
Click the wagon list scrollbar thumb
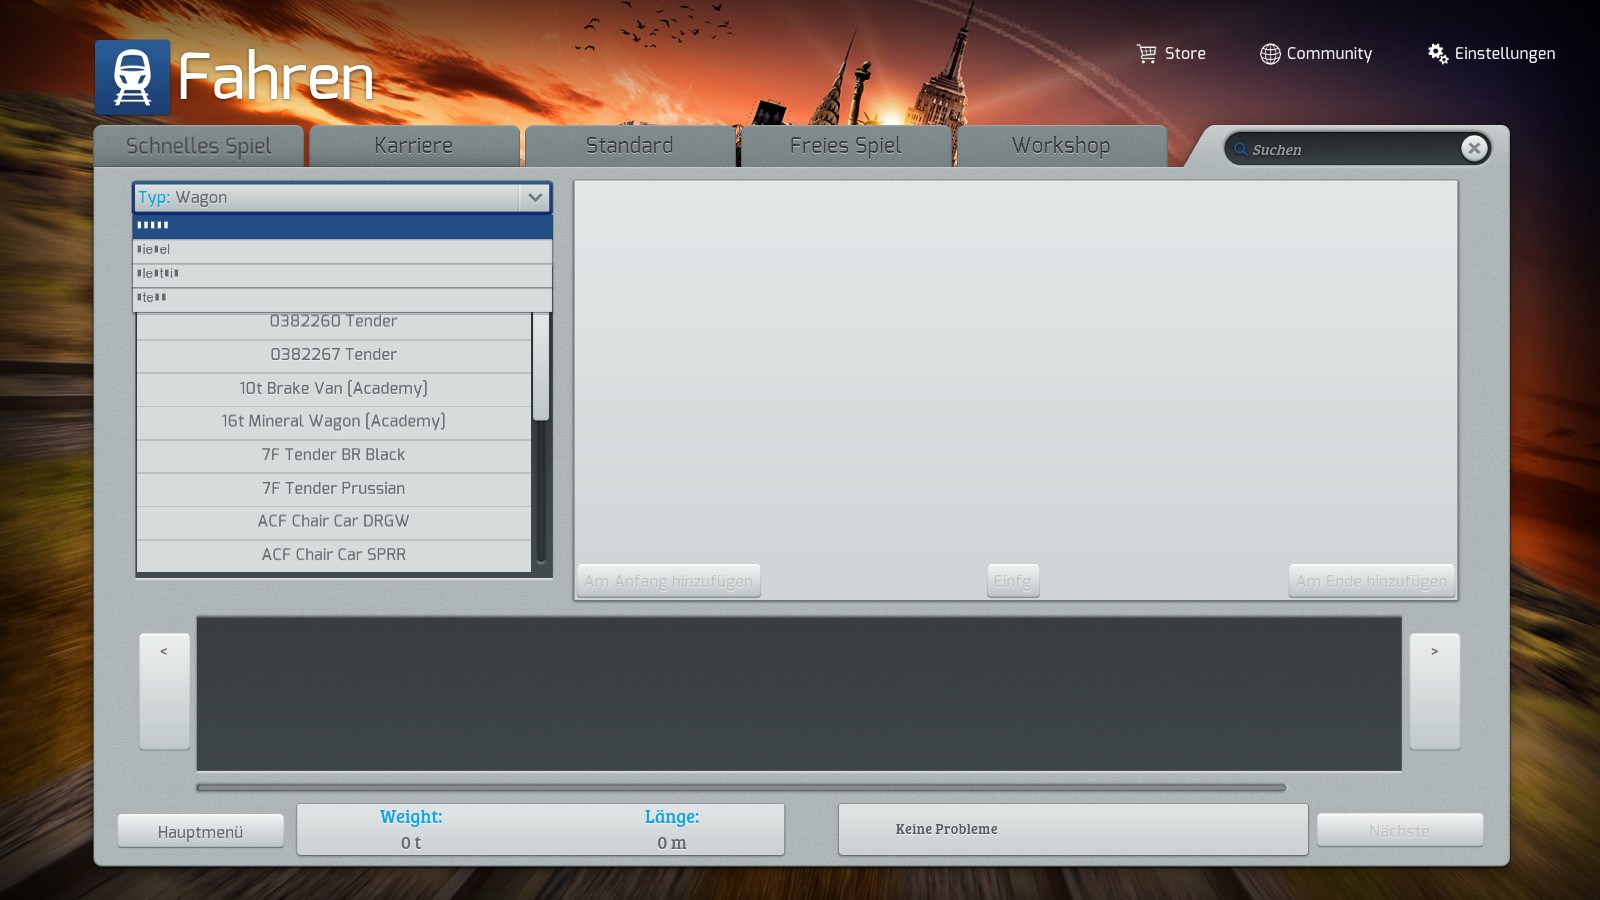541,367
